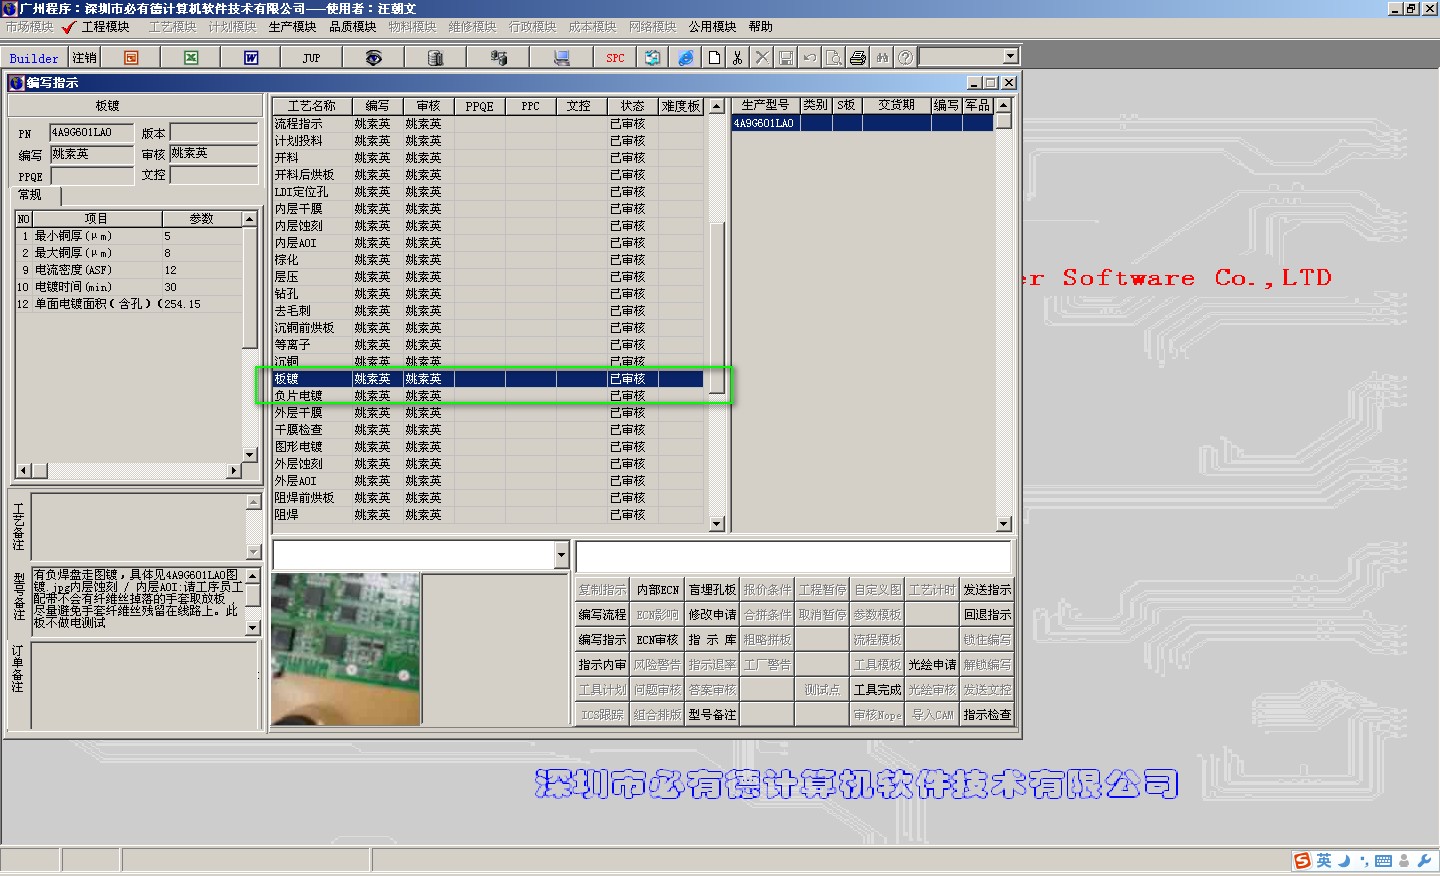Click the 修改申请 button

[712, 615]
